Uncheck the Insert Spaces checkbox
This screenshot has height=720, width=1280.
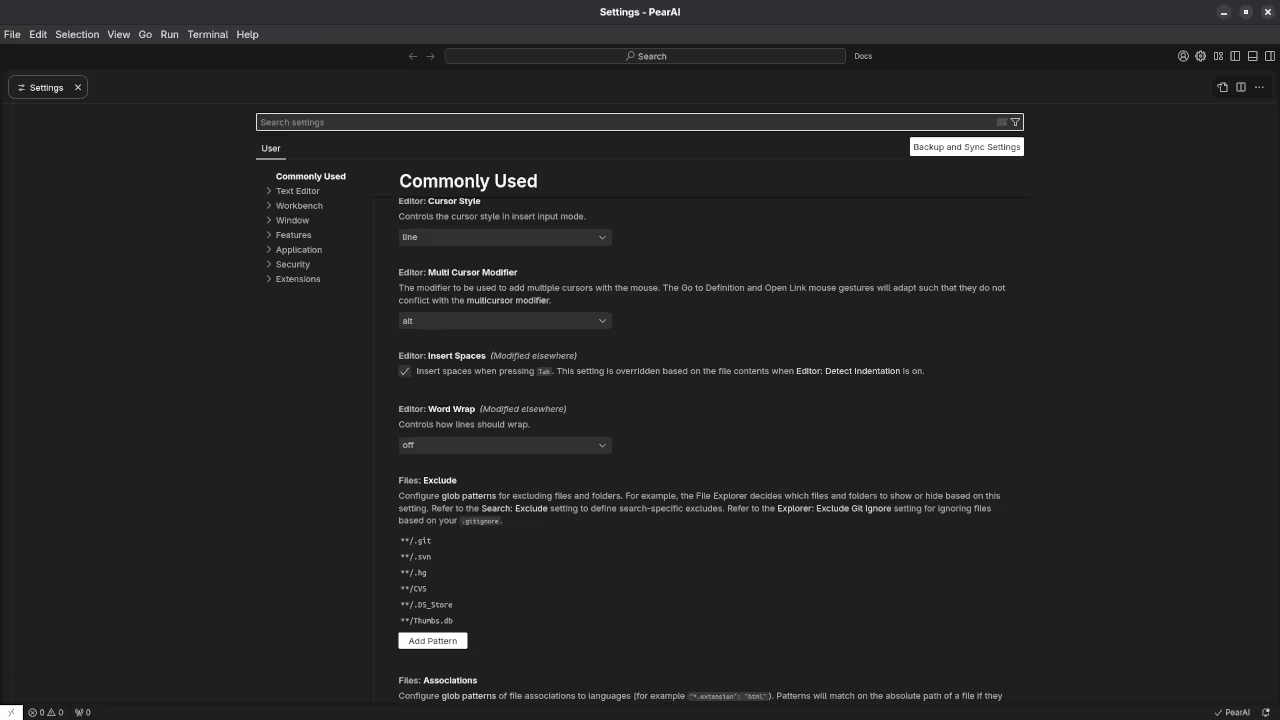(x=405, y=371)
